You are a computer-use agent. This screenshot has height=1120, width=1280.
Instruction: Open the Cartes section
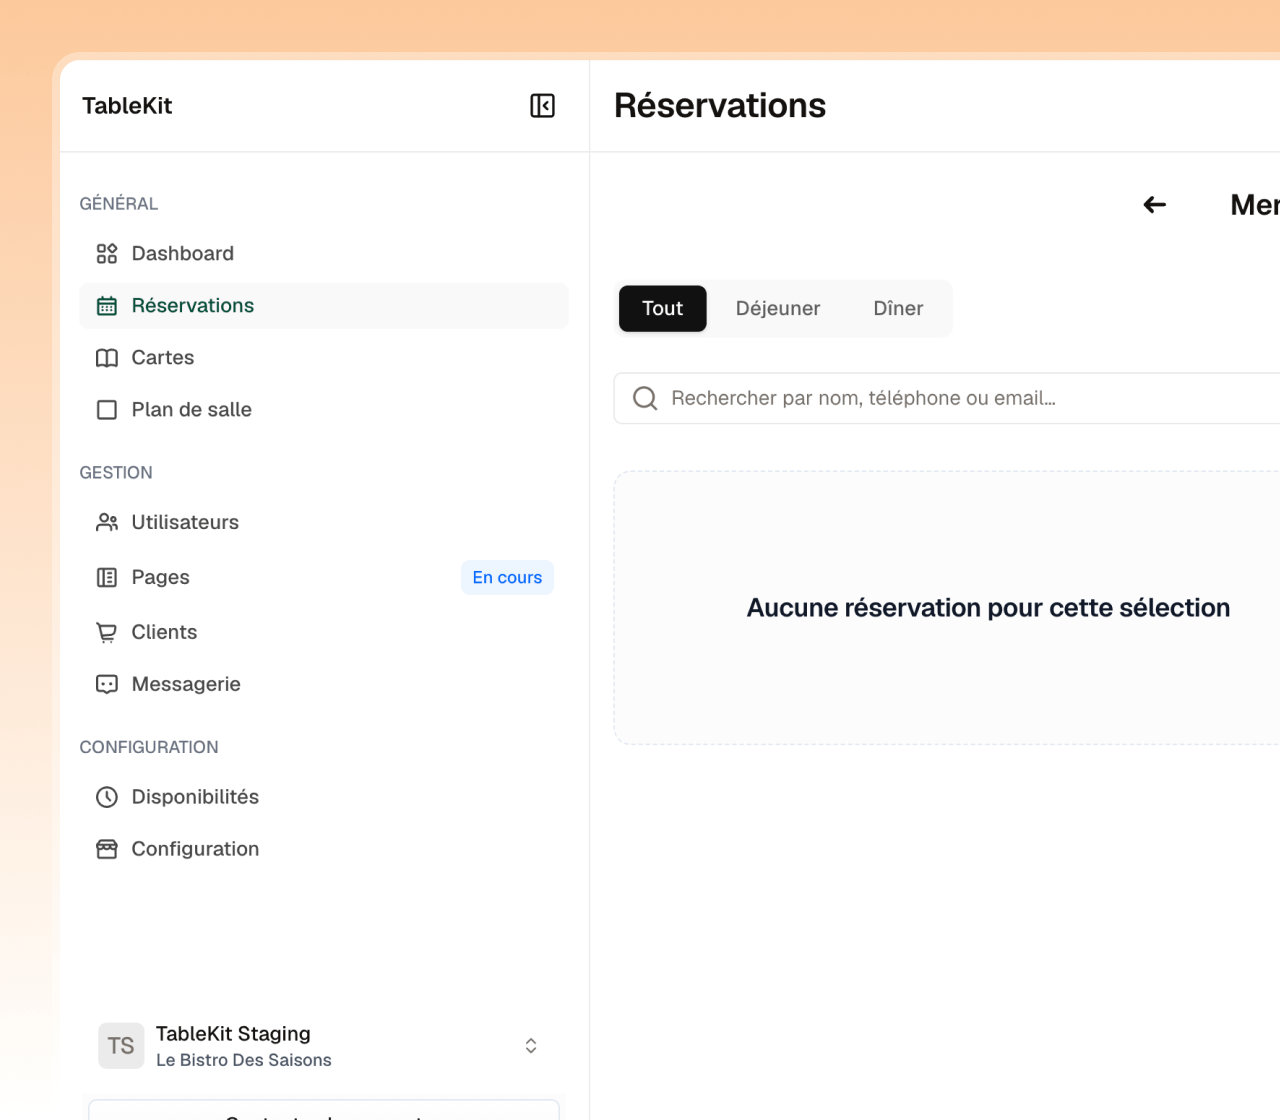tap(324, 358)
